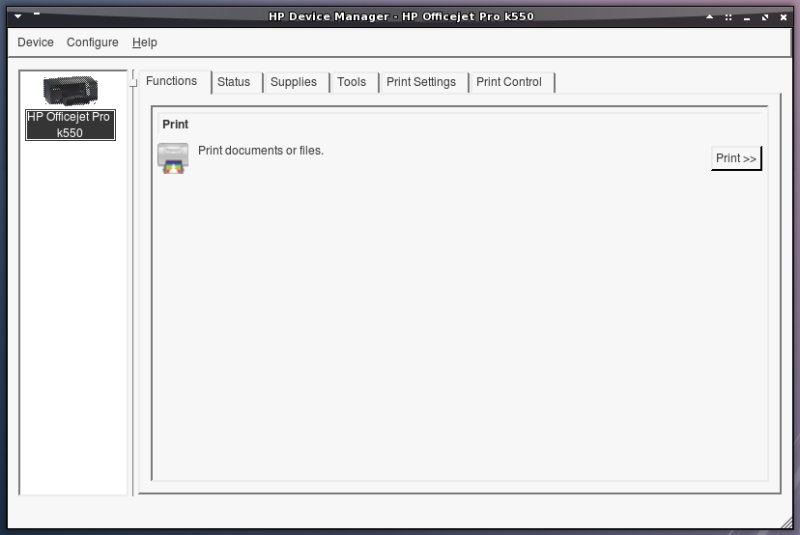This screenshot has width=800, height=535.
Task: Click the resize grip at window corner
Action: point(787,522)
